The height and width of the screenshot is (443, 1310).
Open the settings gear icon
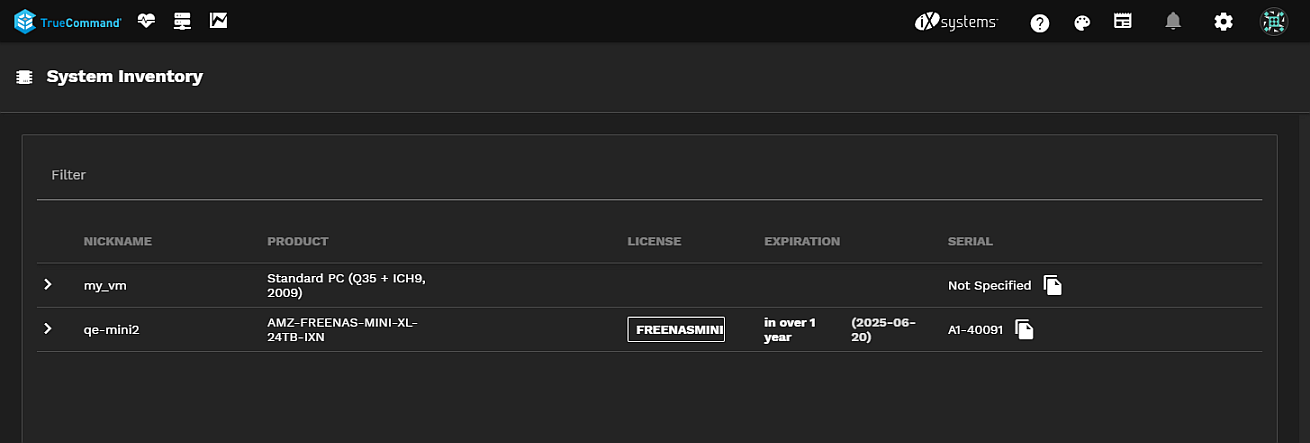[x=1223, y=21]
